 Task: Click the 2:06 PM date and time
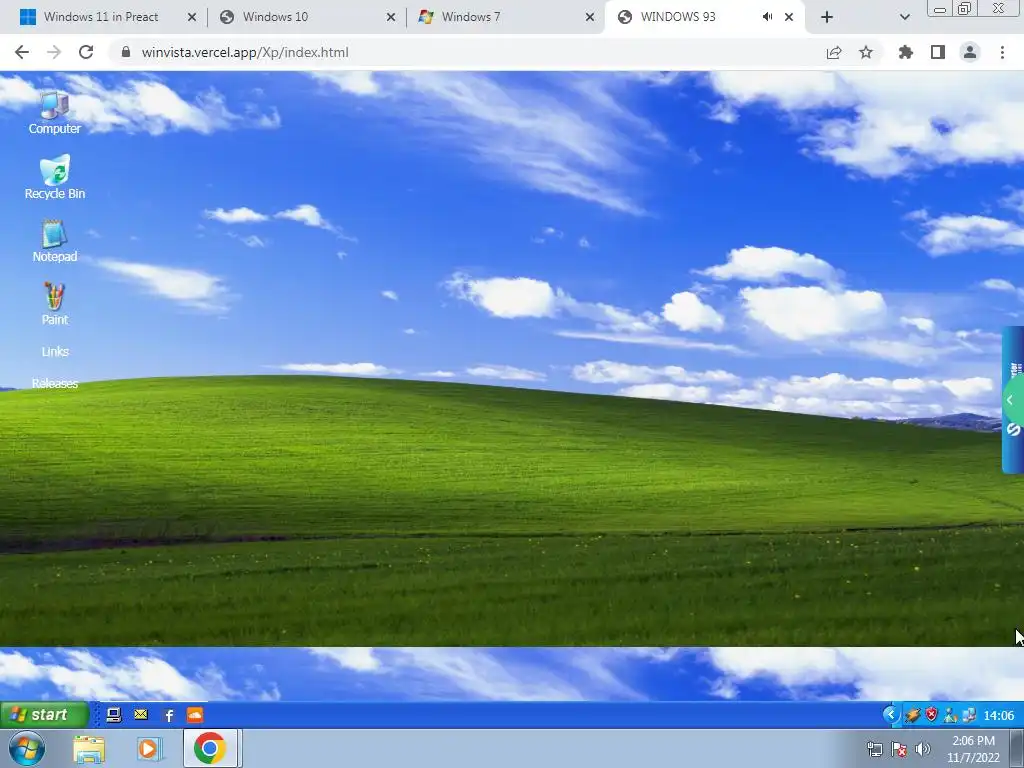tap(973, 749)
